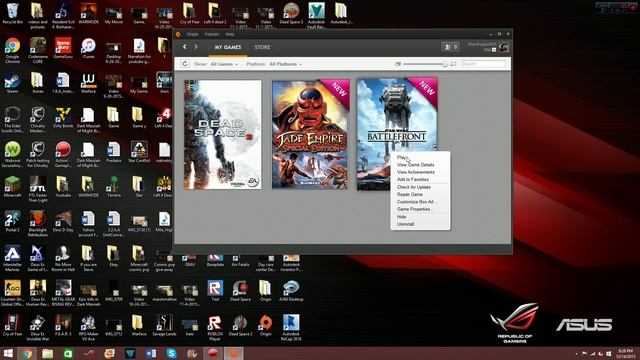
Task: Click the large tile size icon right of slider
Action: pos(453,64)
